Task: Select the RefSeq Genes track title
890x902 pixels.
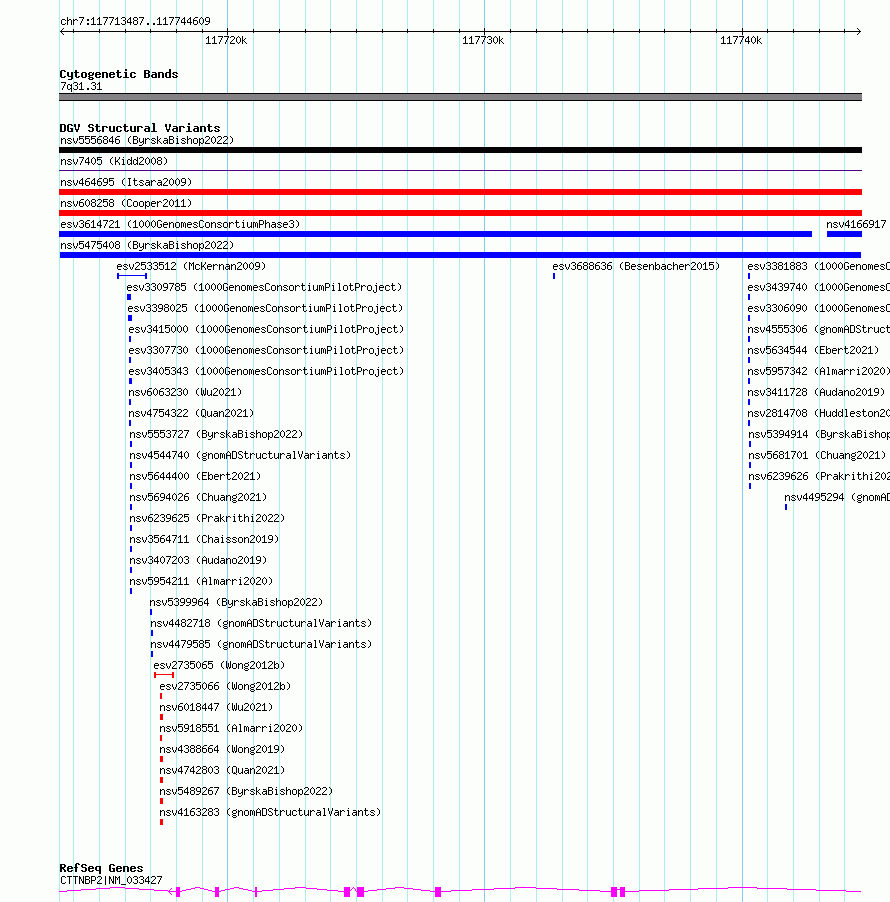Action: click(x=101, y=868)
